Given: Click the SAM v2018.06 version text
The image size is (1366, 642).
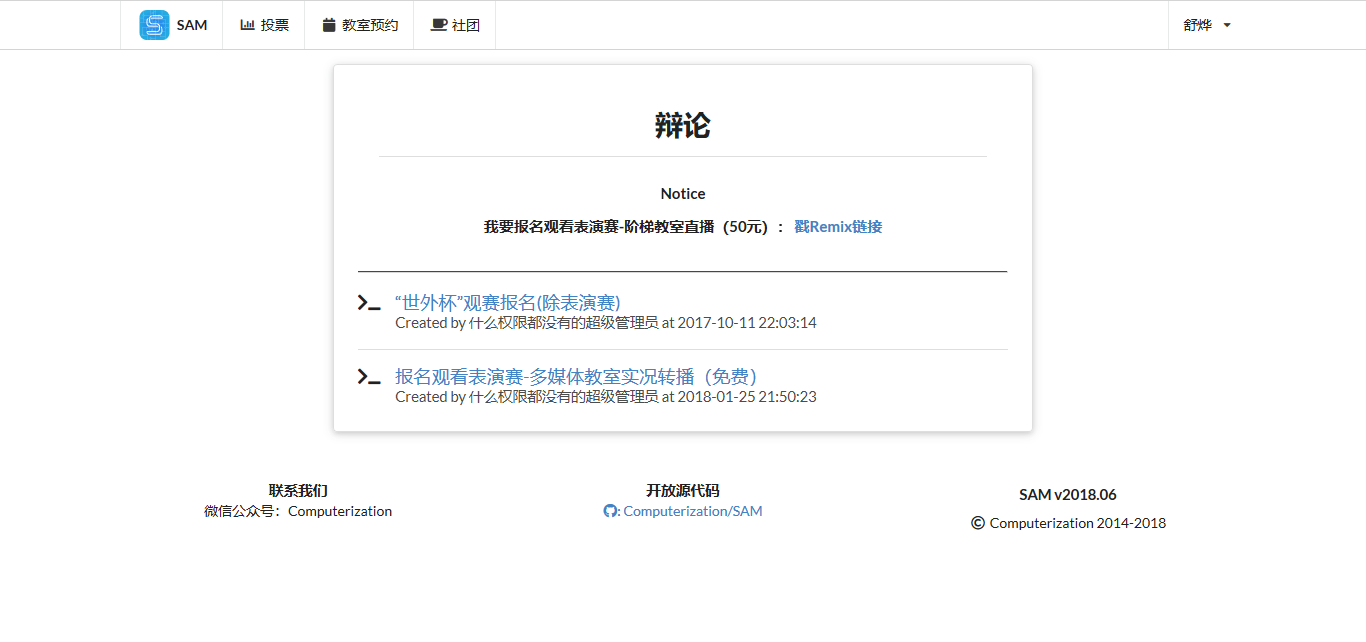Looking at the screenshot, I should pyautogui.click(x=1067, y=495).
